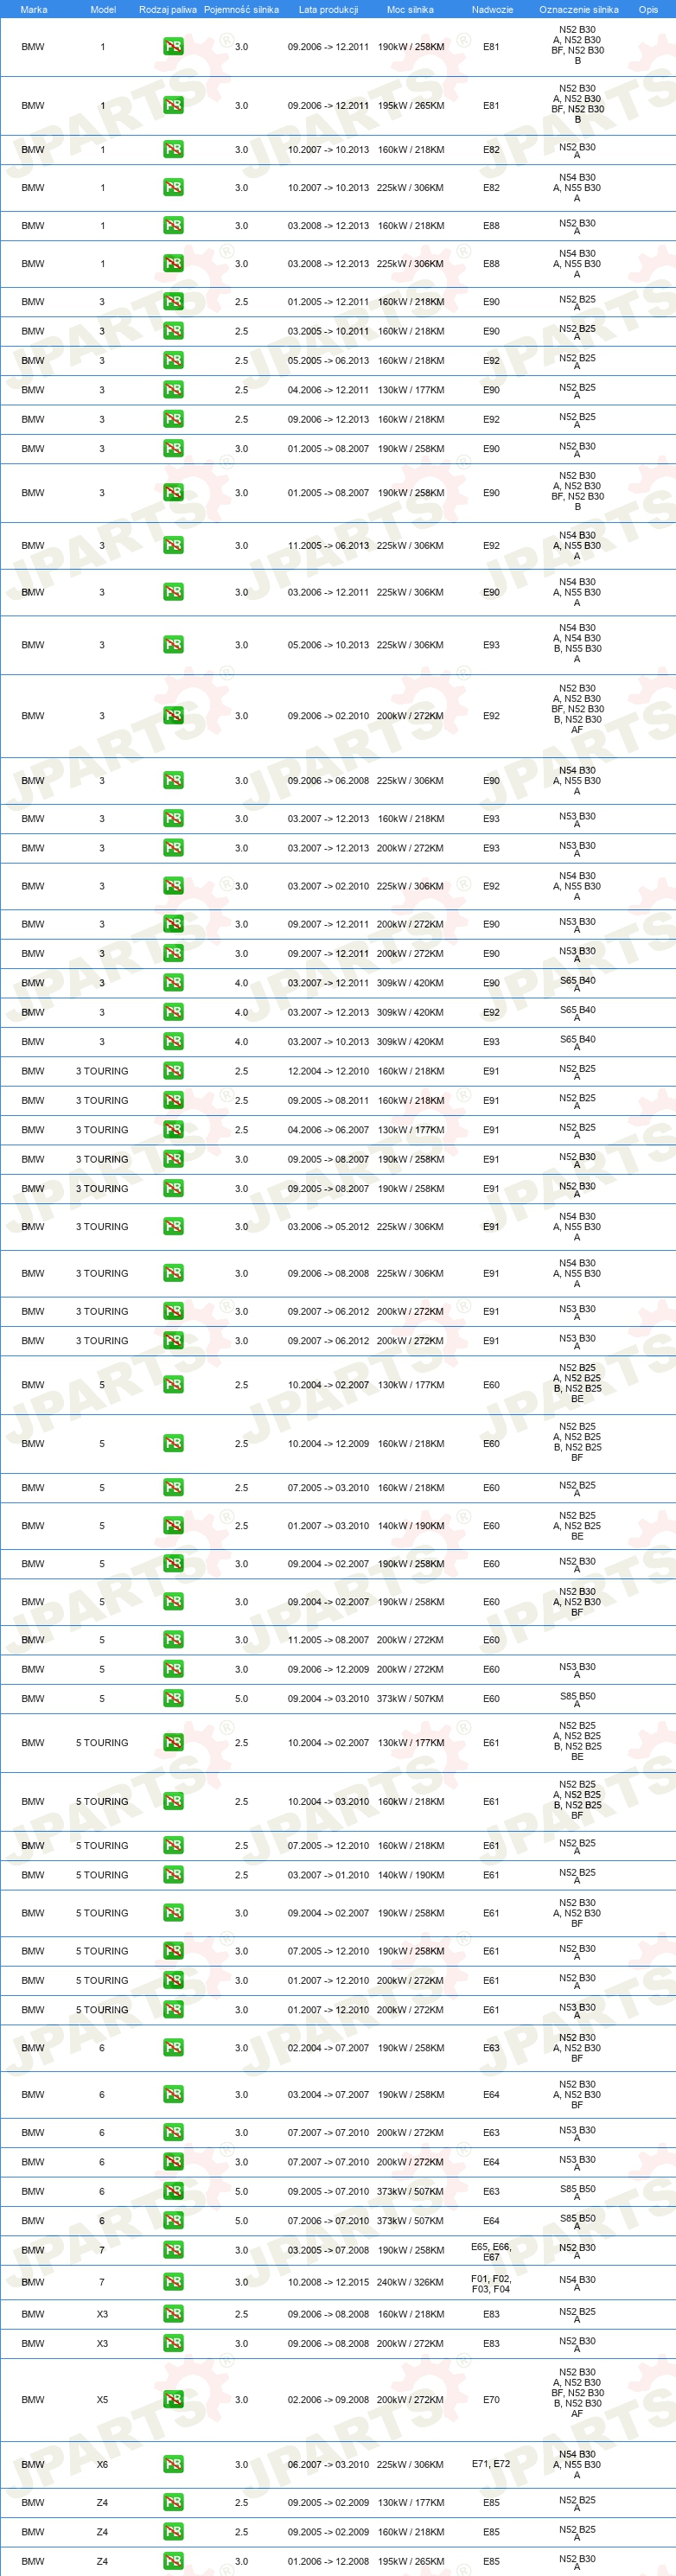
Task: Click fuel icon for BMW 1 E81 190kW row
Action: point(173,47)
